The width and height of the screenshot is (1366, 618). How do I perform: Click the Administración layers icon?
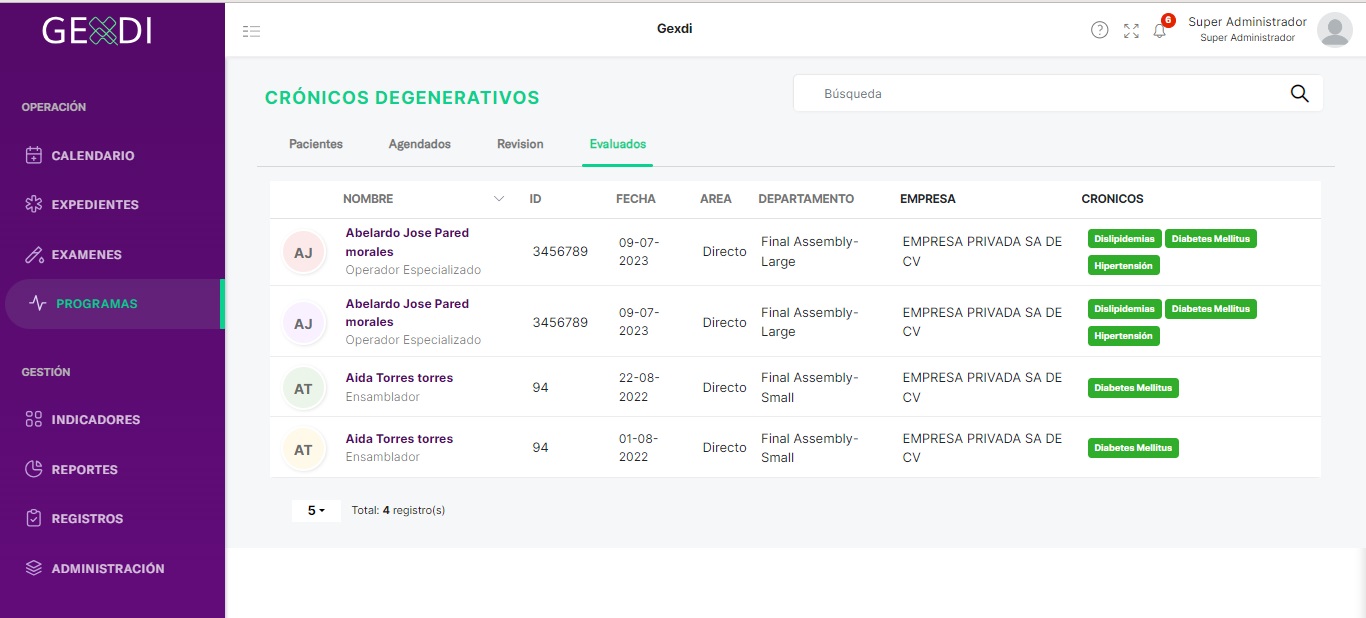(34, 568)
